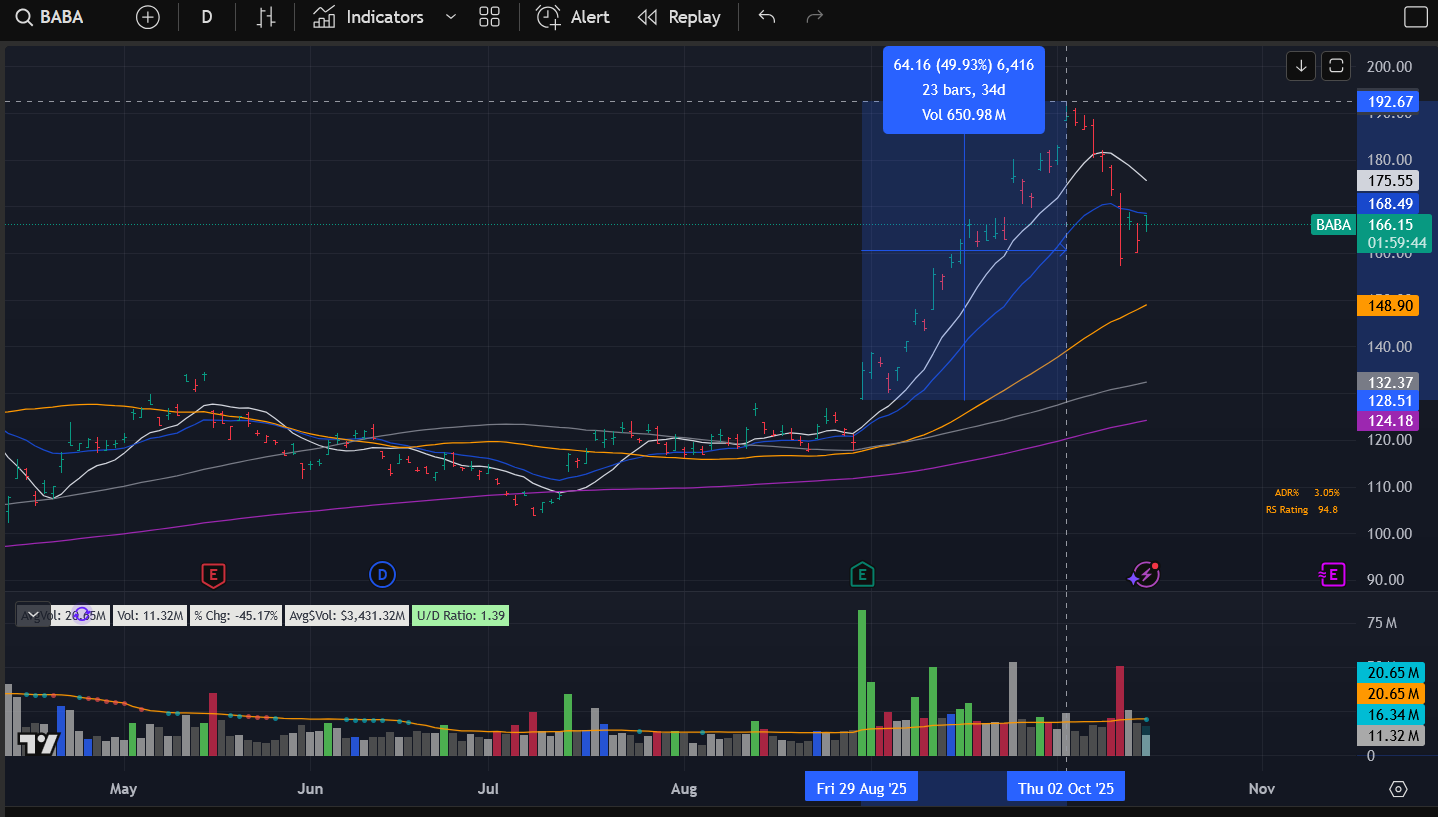This screenshot has width=1438, height=817.
Task: Click the red earnings E marker
Action: (212, 574)
